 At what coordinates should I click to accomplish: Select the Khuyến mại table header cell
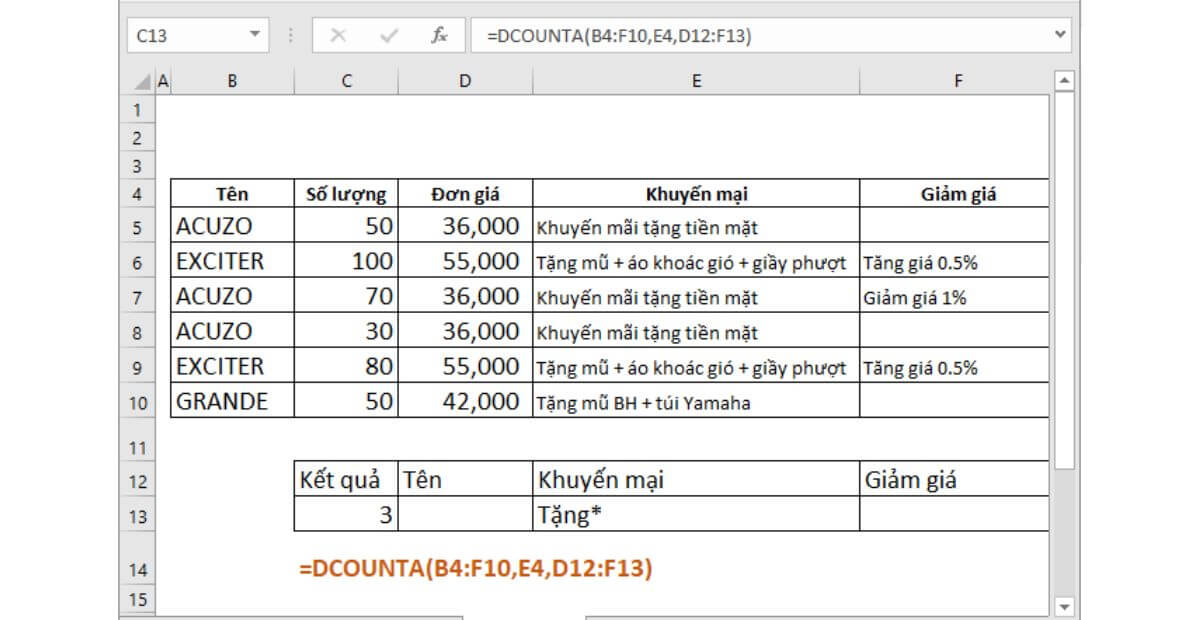click(696, 194)
